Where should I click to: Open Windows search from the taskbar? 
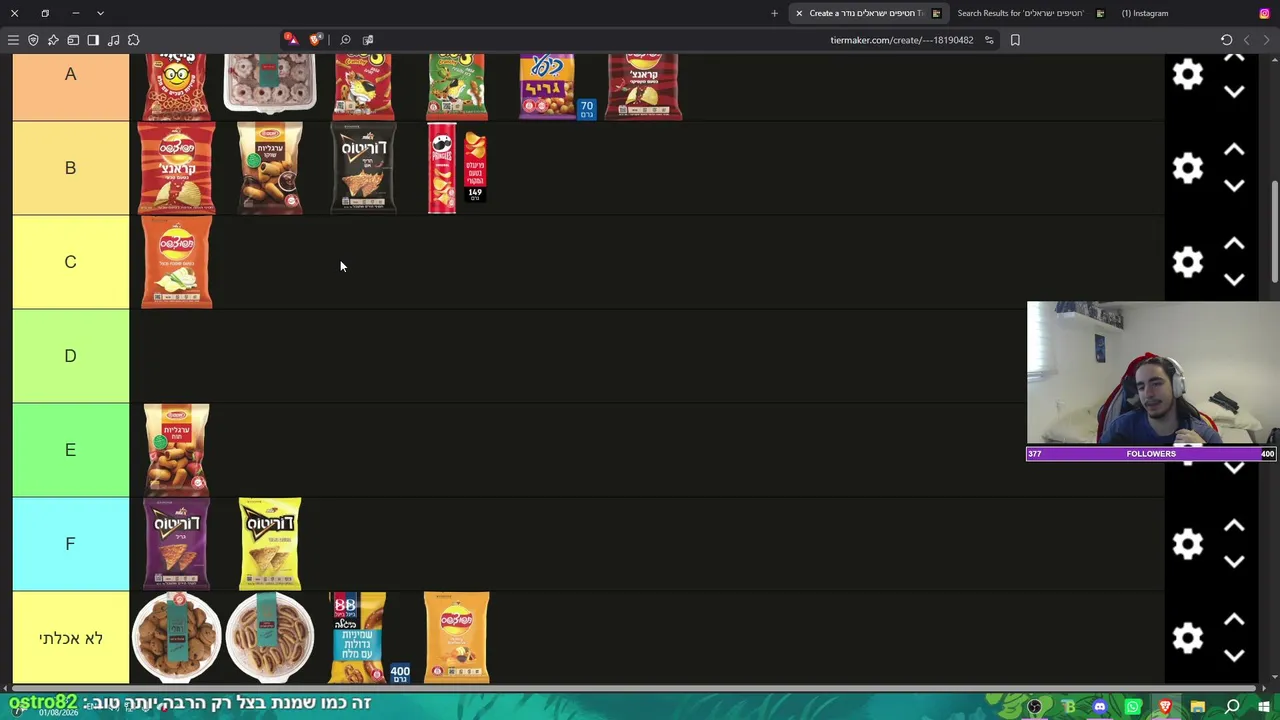pos(1232,707)
